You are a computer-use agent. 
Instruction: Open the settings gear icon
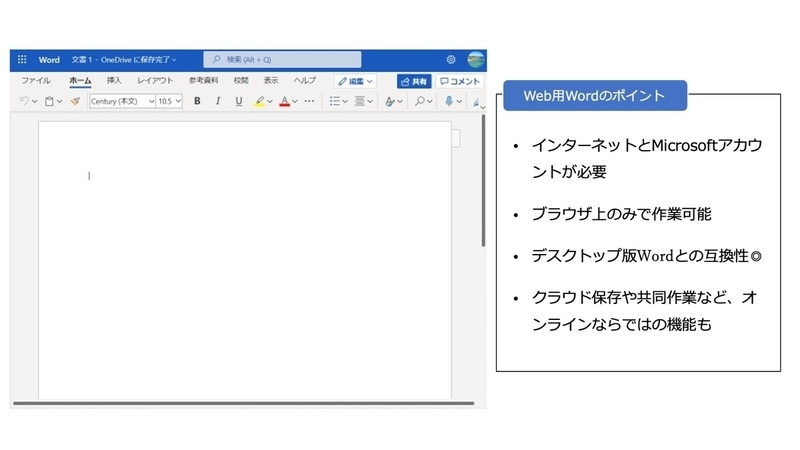(451, 60)
